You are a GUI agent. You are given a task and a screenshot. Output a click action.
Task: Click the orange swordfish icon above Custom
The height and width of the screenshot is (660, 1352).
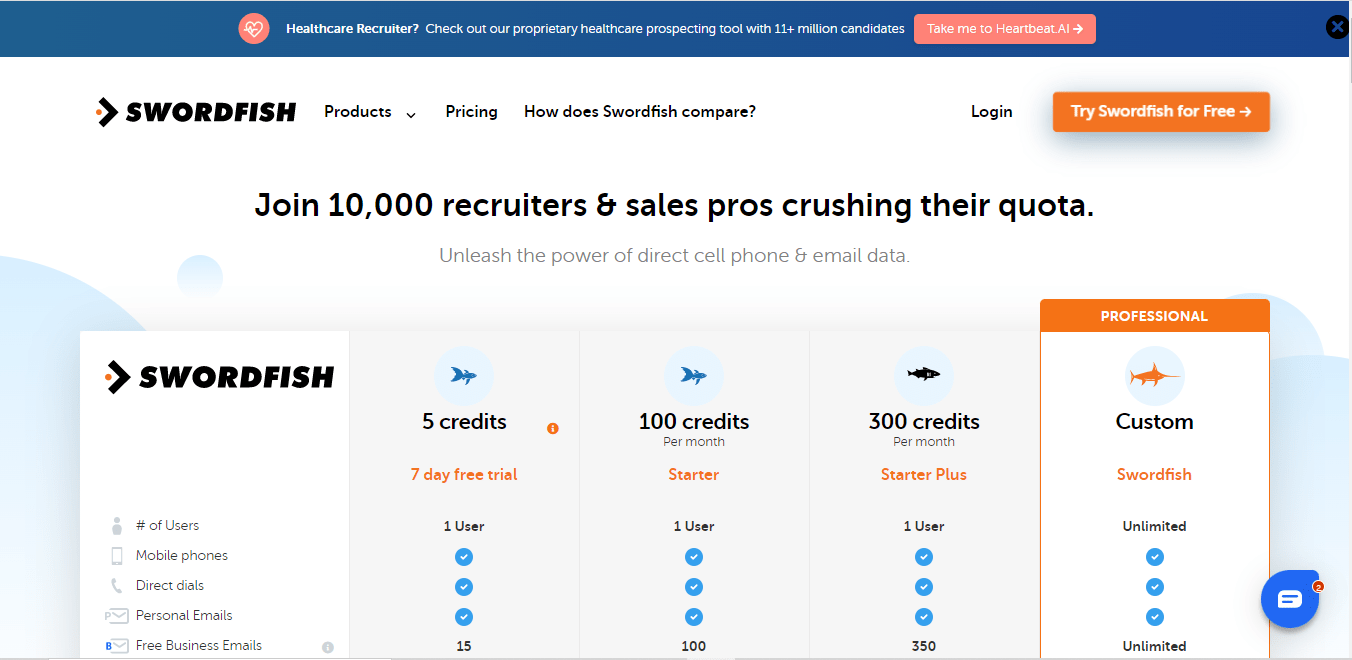(x=1154, y=376)
